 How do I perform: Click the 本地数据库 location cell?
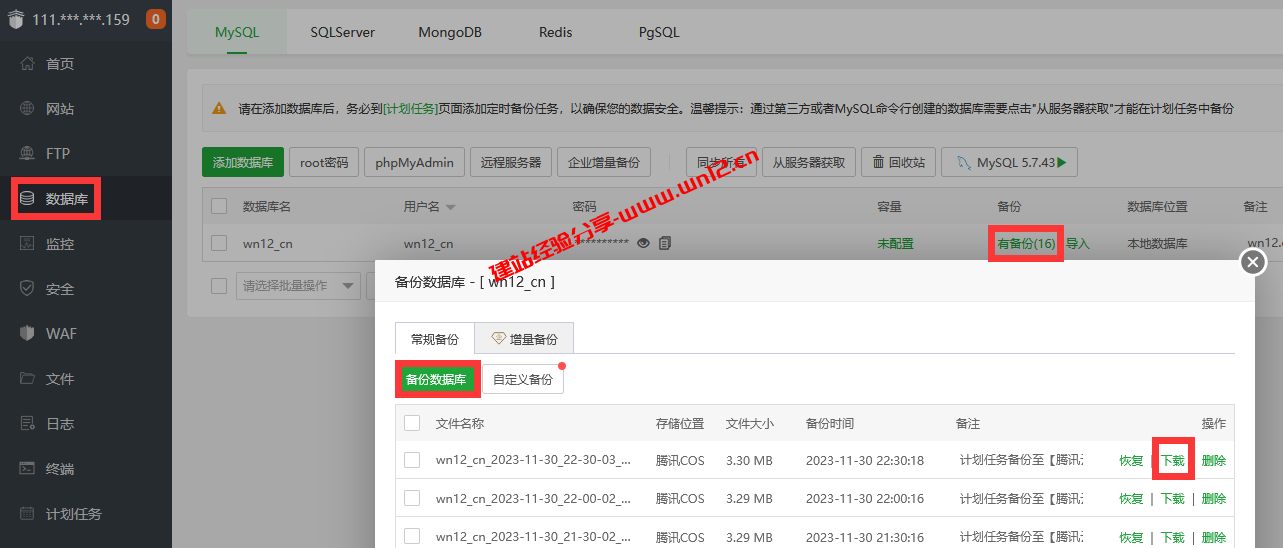(1157, 243)
